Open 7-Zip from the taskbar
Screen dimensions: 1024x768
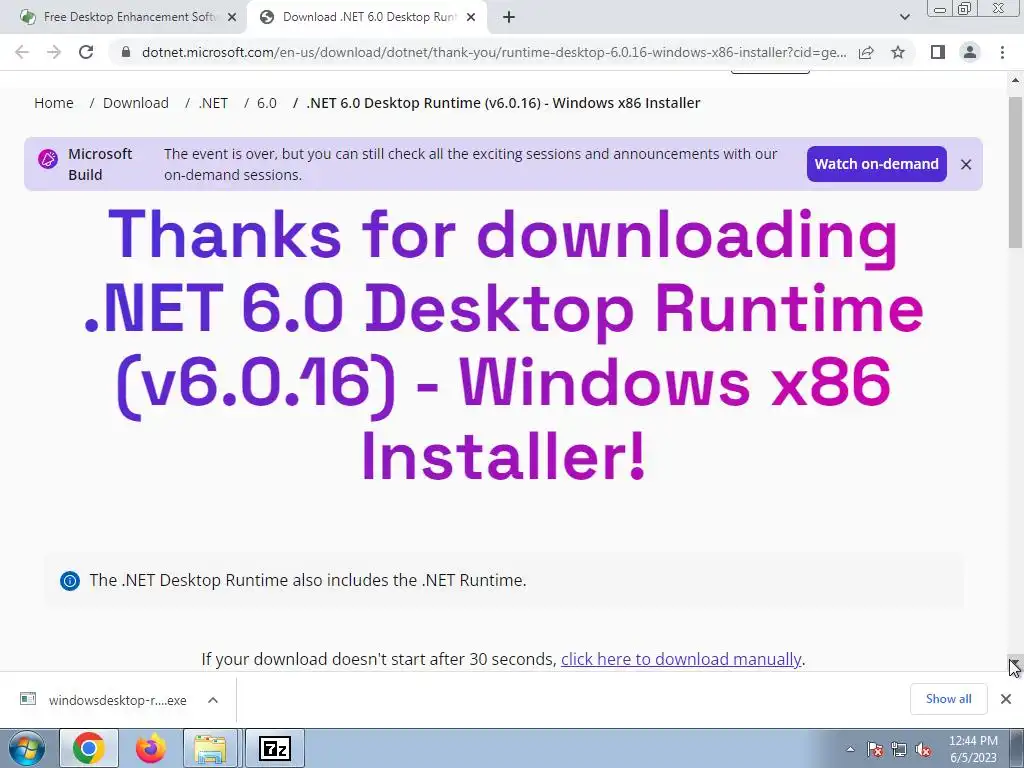click(274, 748)
